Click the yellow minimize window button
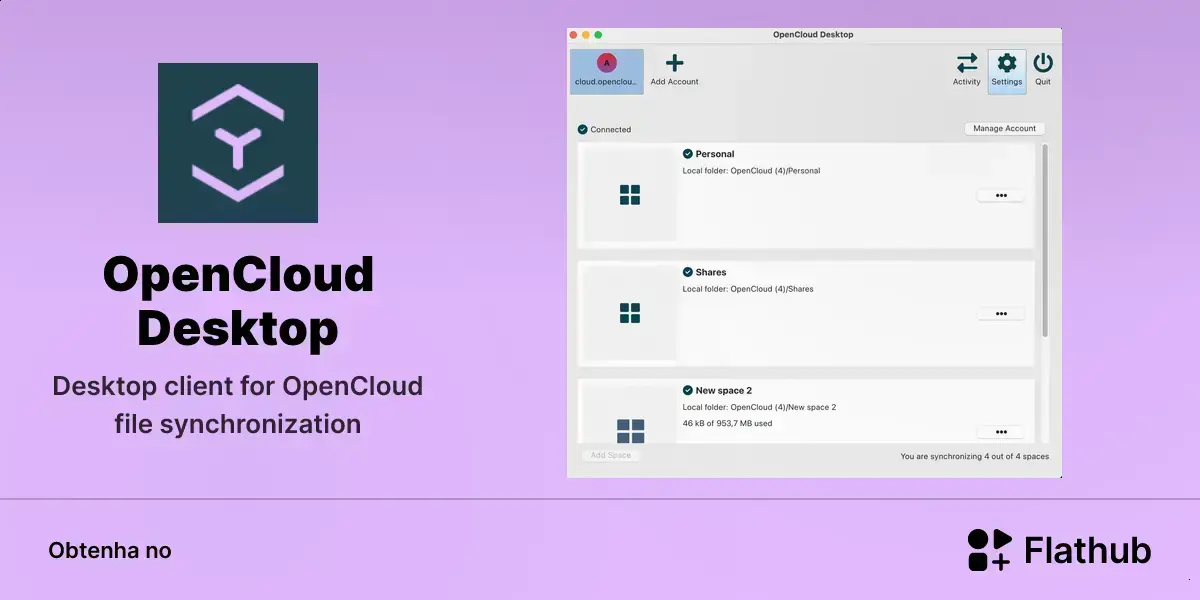 click(x=586, y=35)
